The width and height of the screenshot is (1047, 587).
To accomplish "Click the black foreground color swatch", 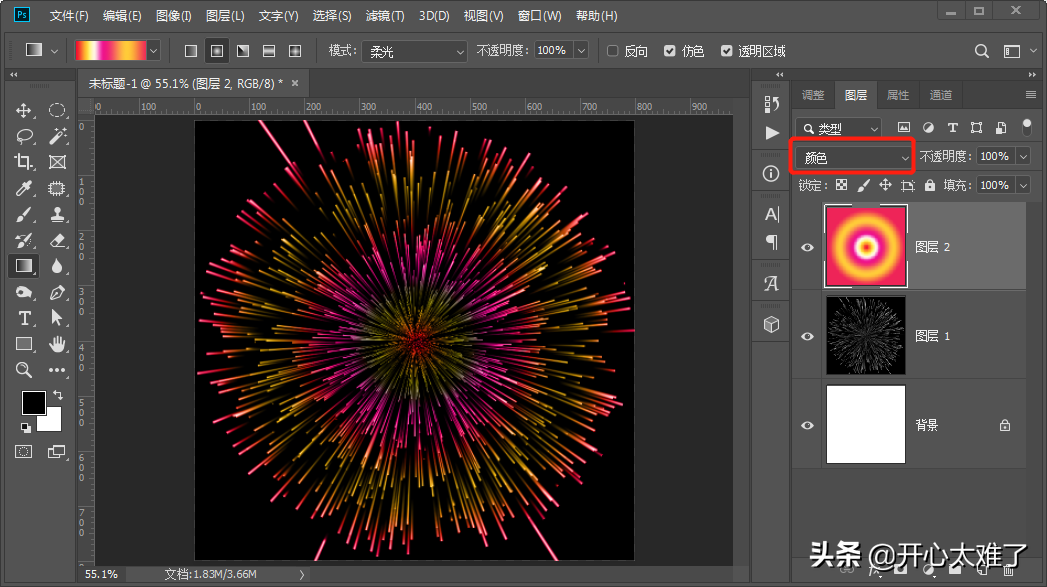I will (x=33, y=403).
